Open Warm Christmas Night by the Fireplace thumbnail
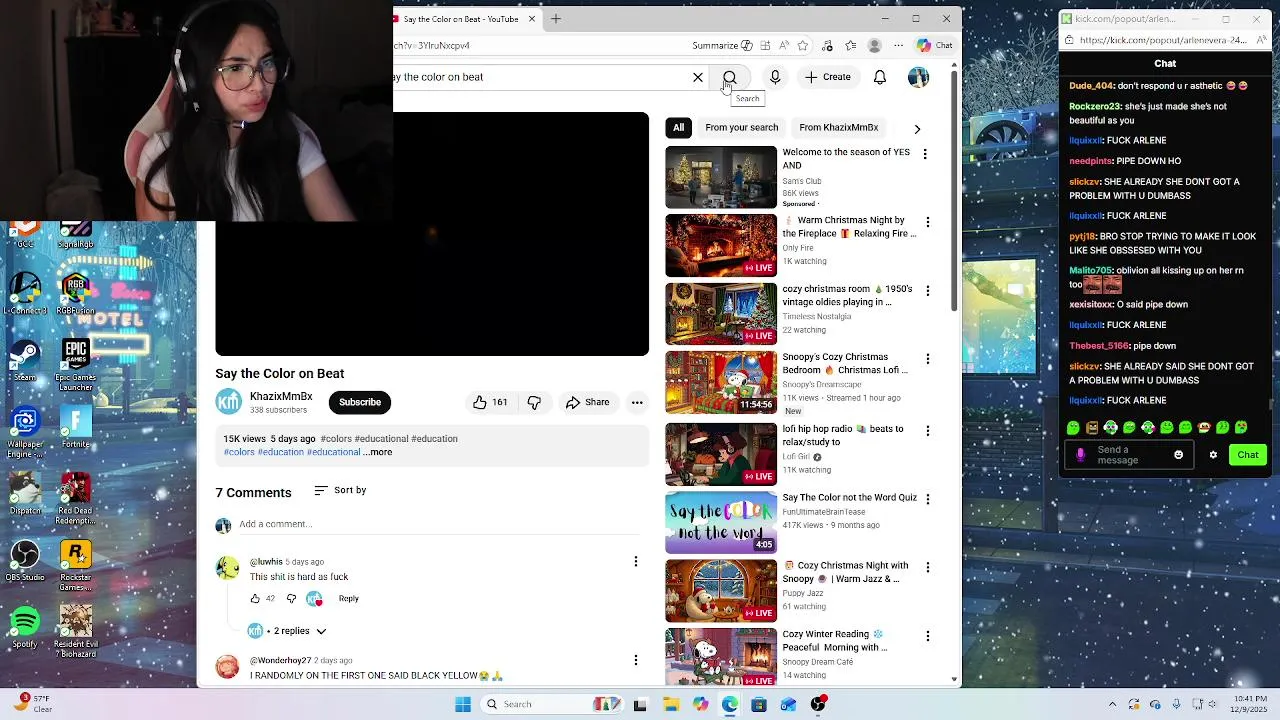Viewport: 1280px width, 720px height. point(721,245)
